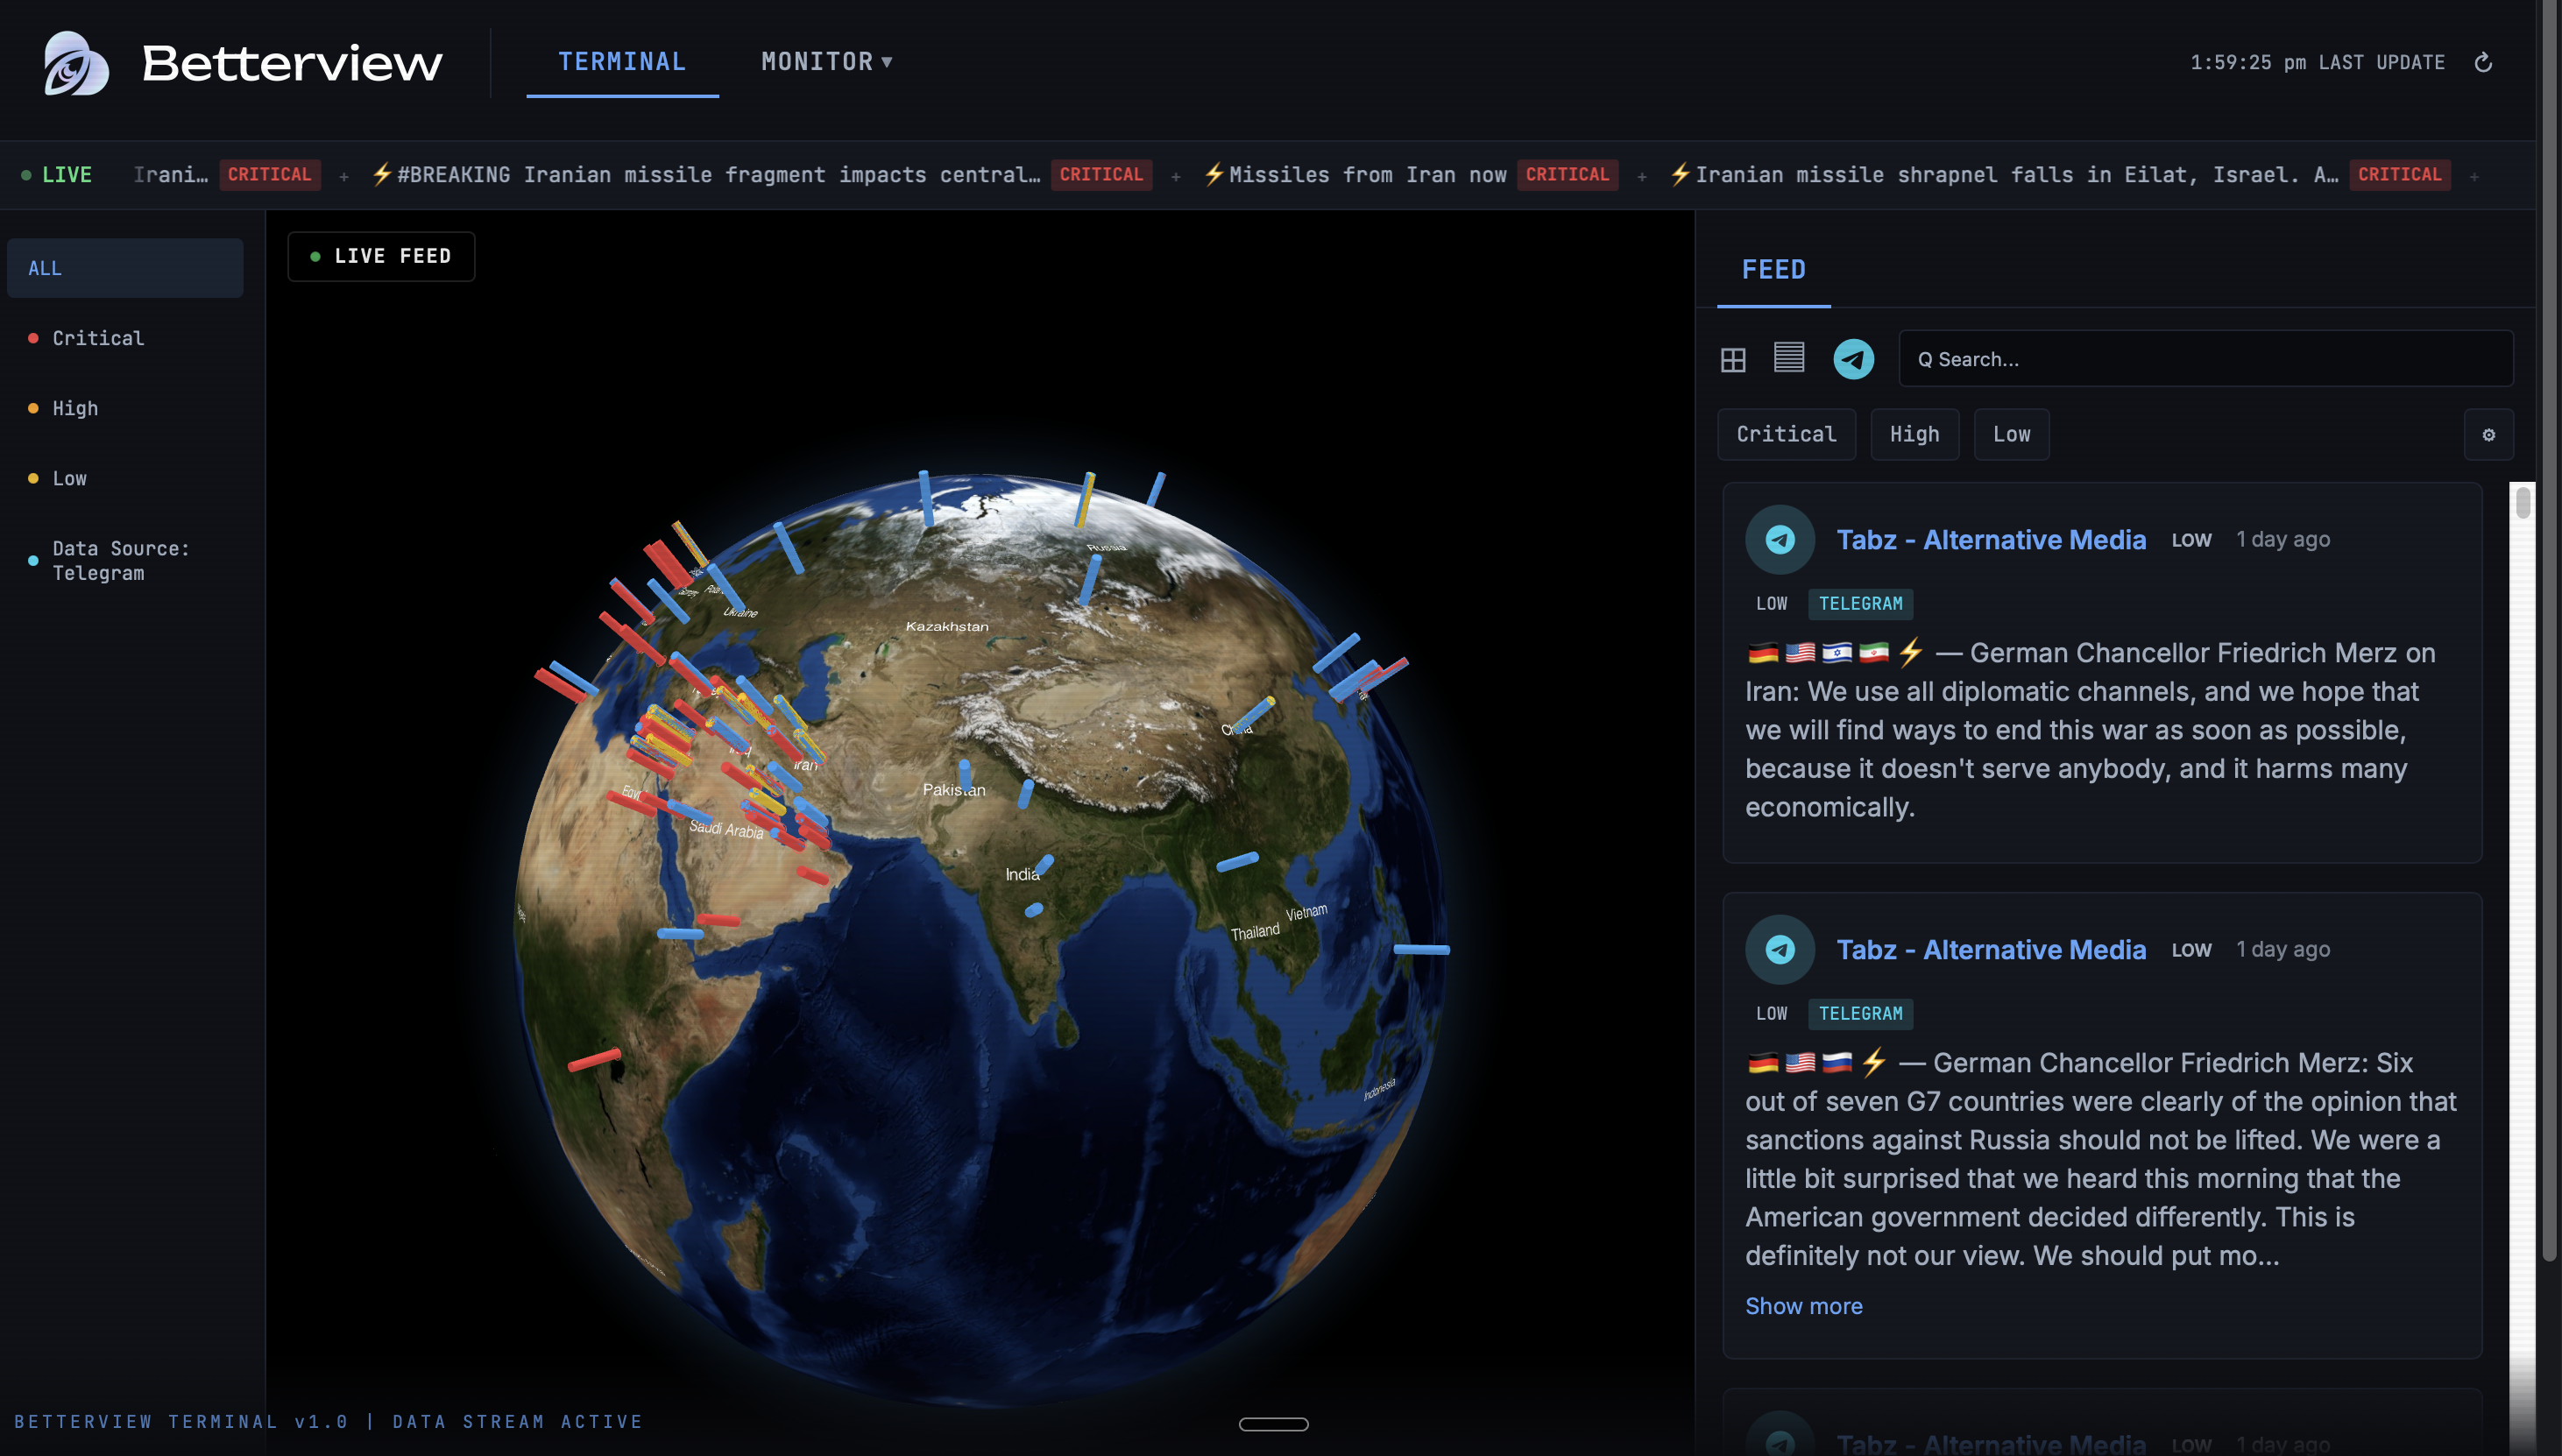The image size is (2562, 1456).
Task: Click Telegram avatar on second feed post
Action: point(1779,950)
